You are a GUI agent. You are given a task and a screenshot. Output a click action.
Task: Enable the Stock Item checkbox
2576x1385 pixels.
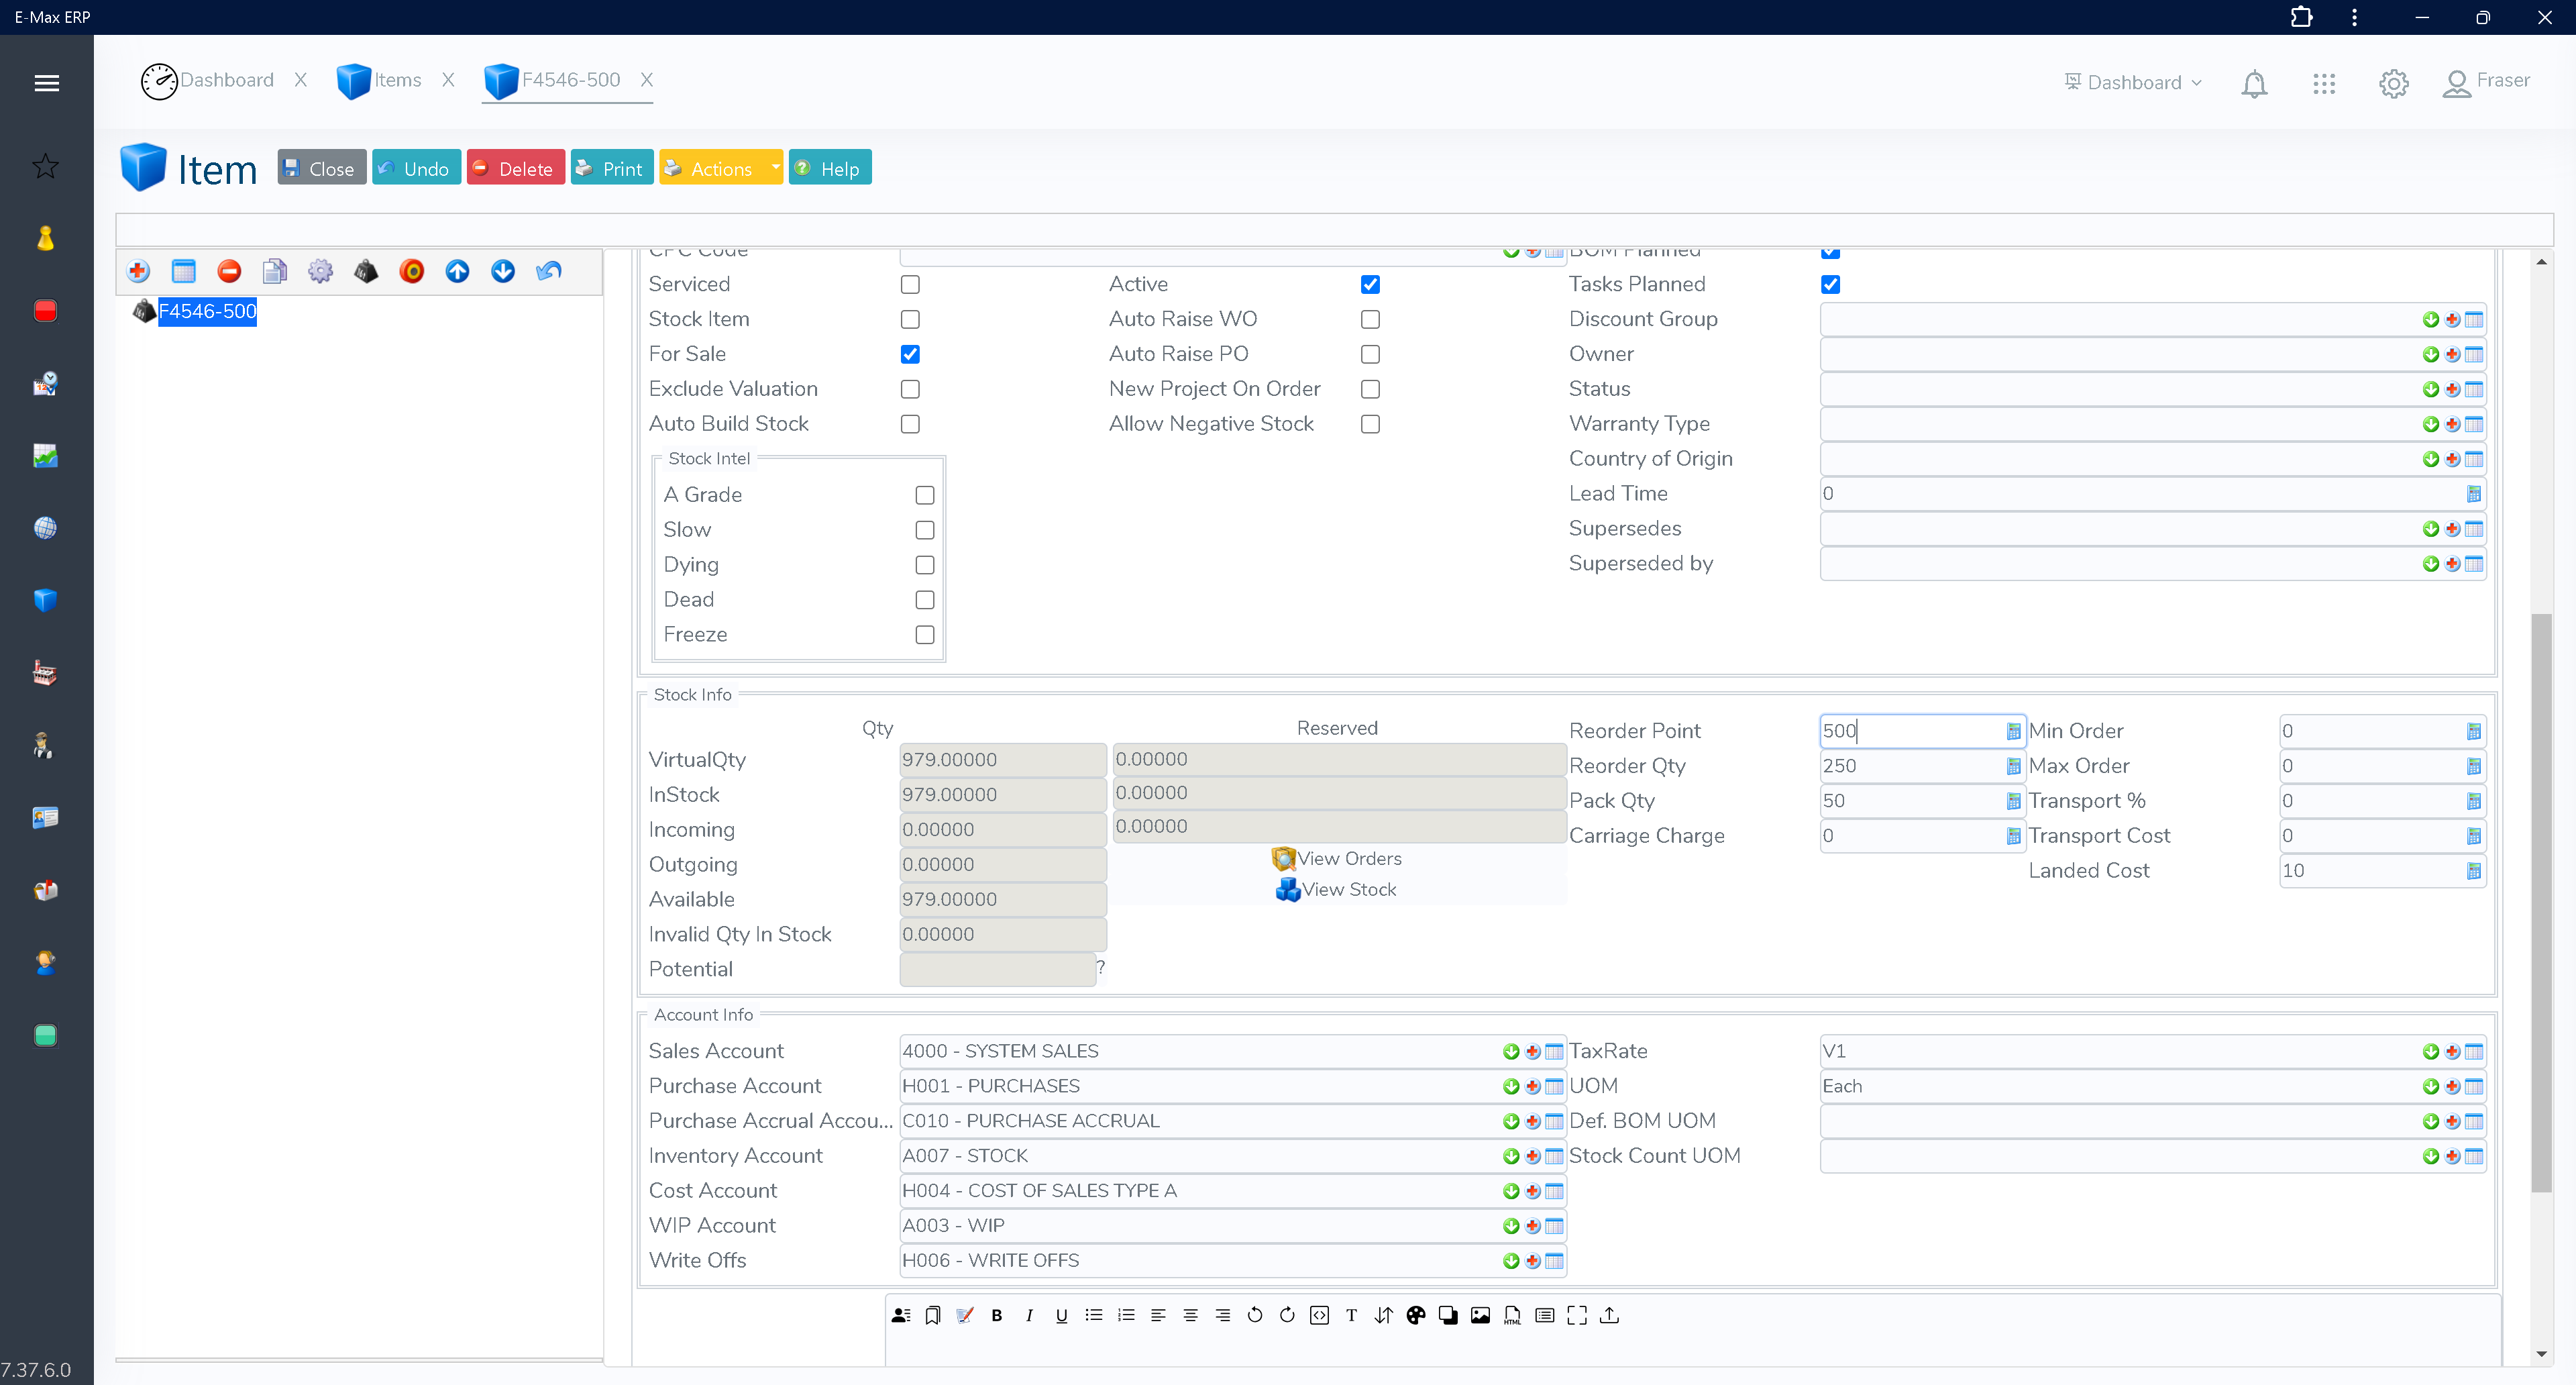[x=910, y=319]
